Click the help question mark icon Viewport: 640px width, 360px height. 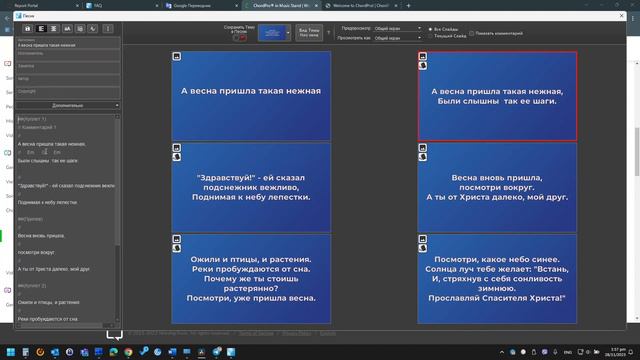click(328, 32)
